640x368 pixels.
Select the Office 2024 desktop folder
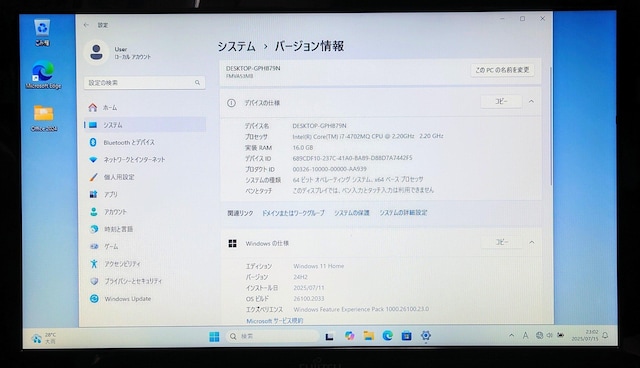[44, 118]
